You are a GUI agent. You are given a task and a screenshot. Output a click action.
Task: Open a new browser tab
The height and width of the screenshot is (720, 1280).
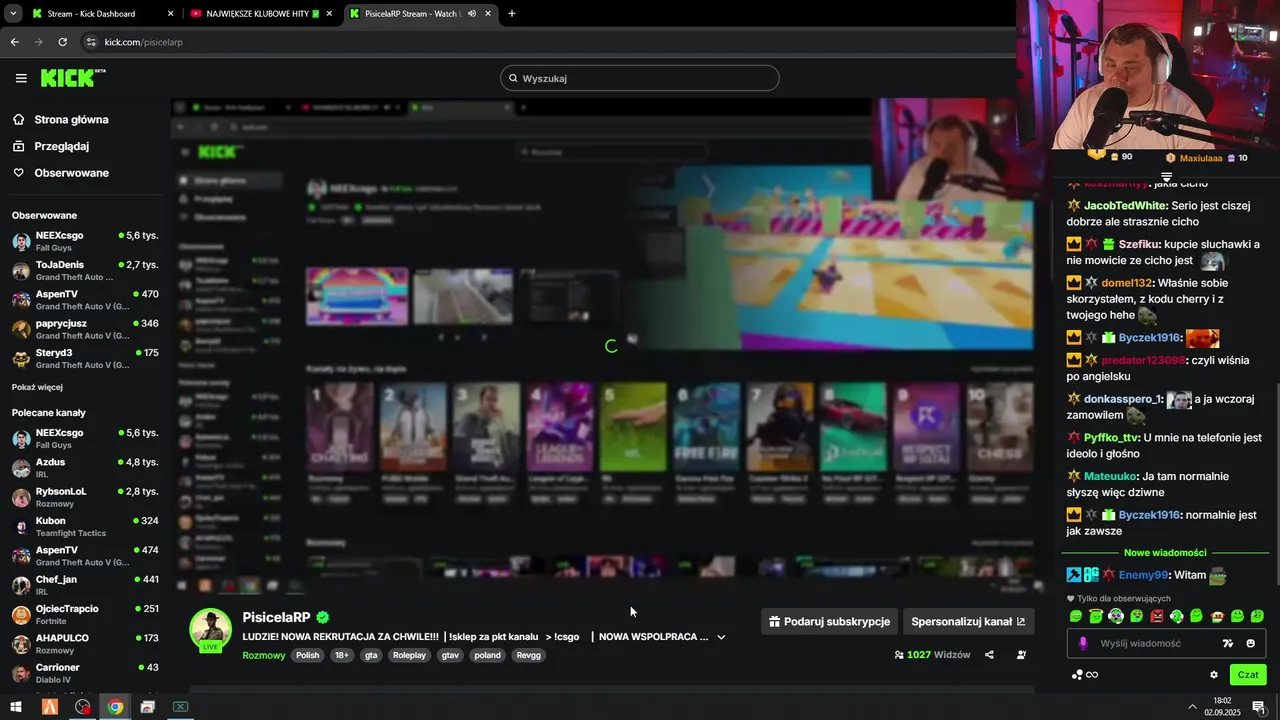click(x=512, y=14)
